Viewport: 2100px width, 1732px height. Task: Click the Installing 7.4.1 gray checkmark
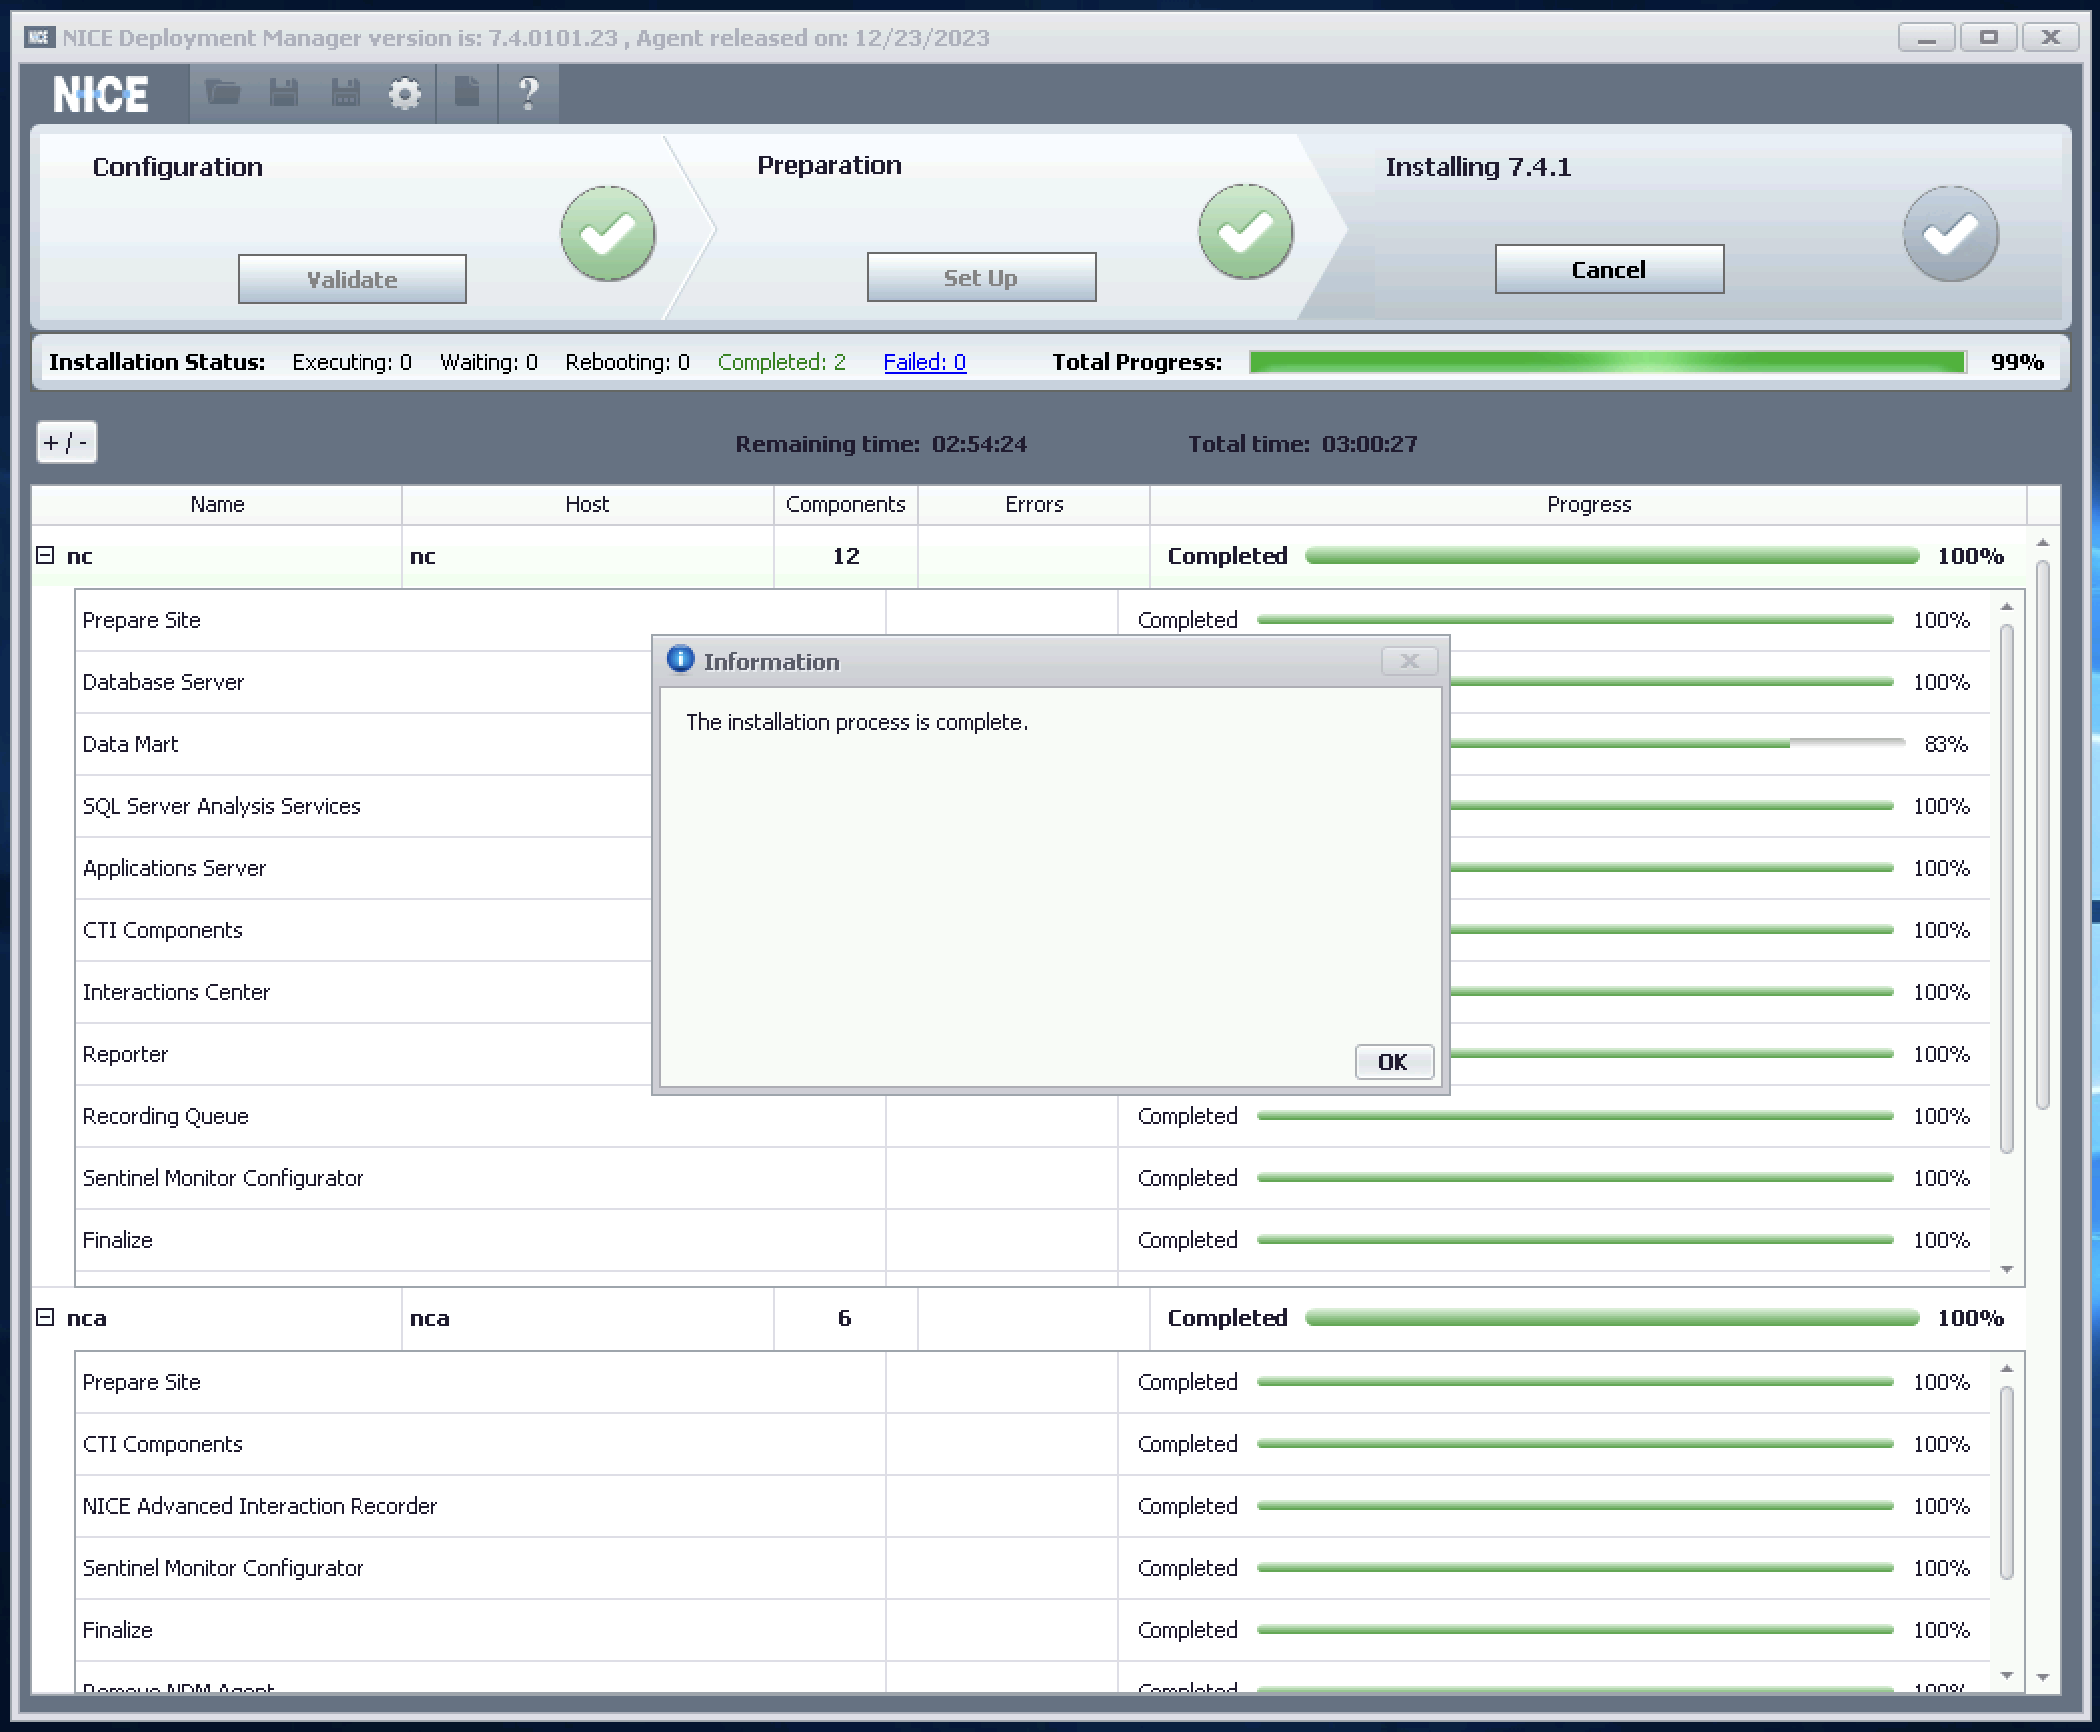(1950, 234)
